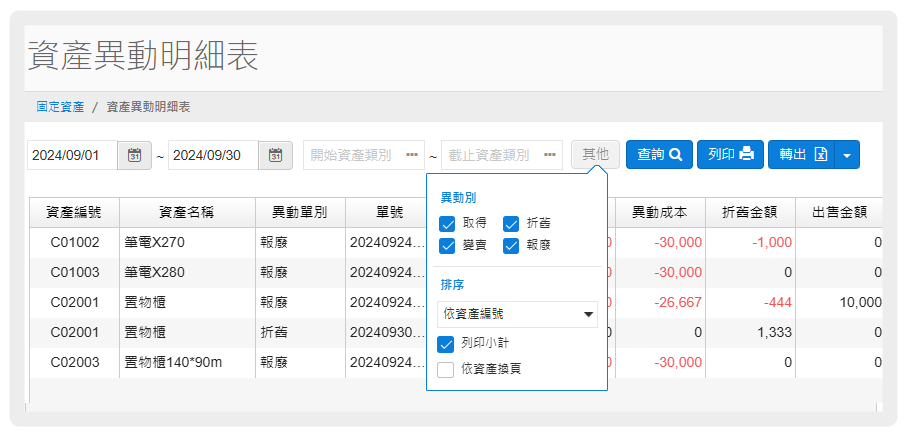Uncheck the 折舊 checkbox
This screenshot has height=437, width=907.
pos(512,223)
